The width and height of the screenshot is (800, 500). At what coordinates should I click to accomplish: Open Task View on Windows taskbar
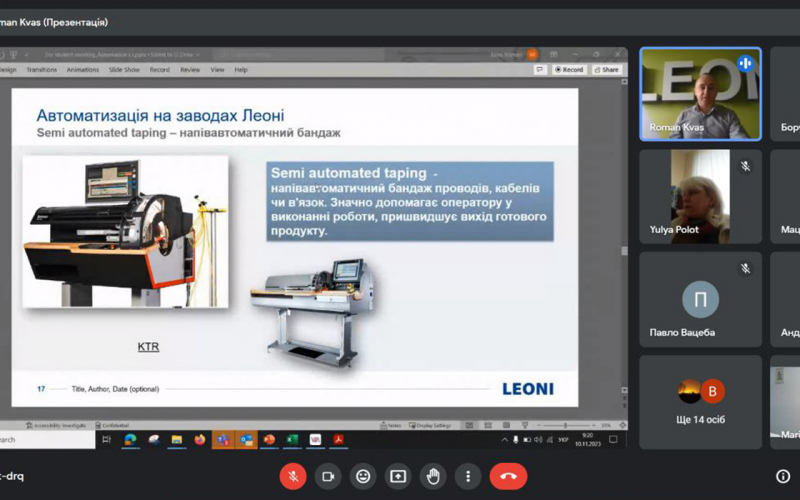pos(107,439)
